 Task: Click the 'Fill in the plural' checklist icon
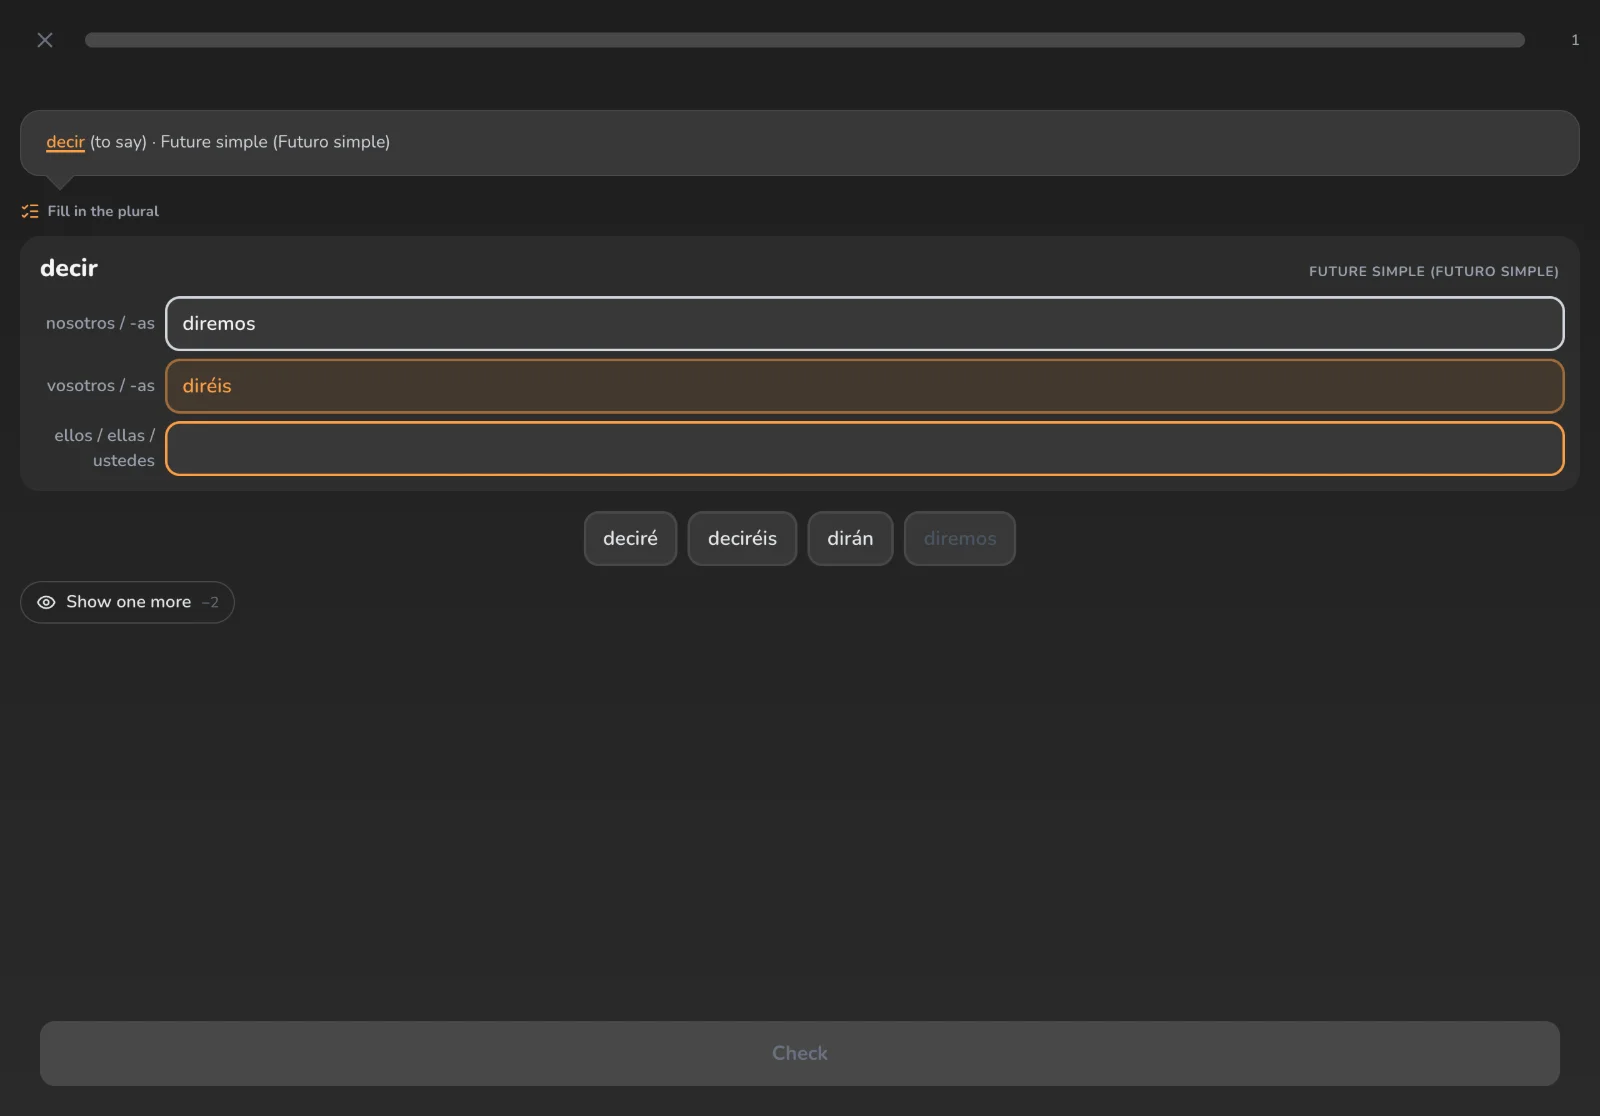point(30,211)
